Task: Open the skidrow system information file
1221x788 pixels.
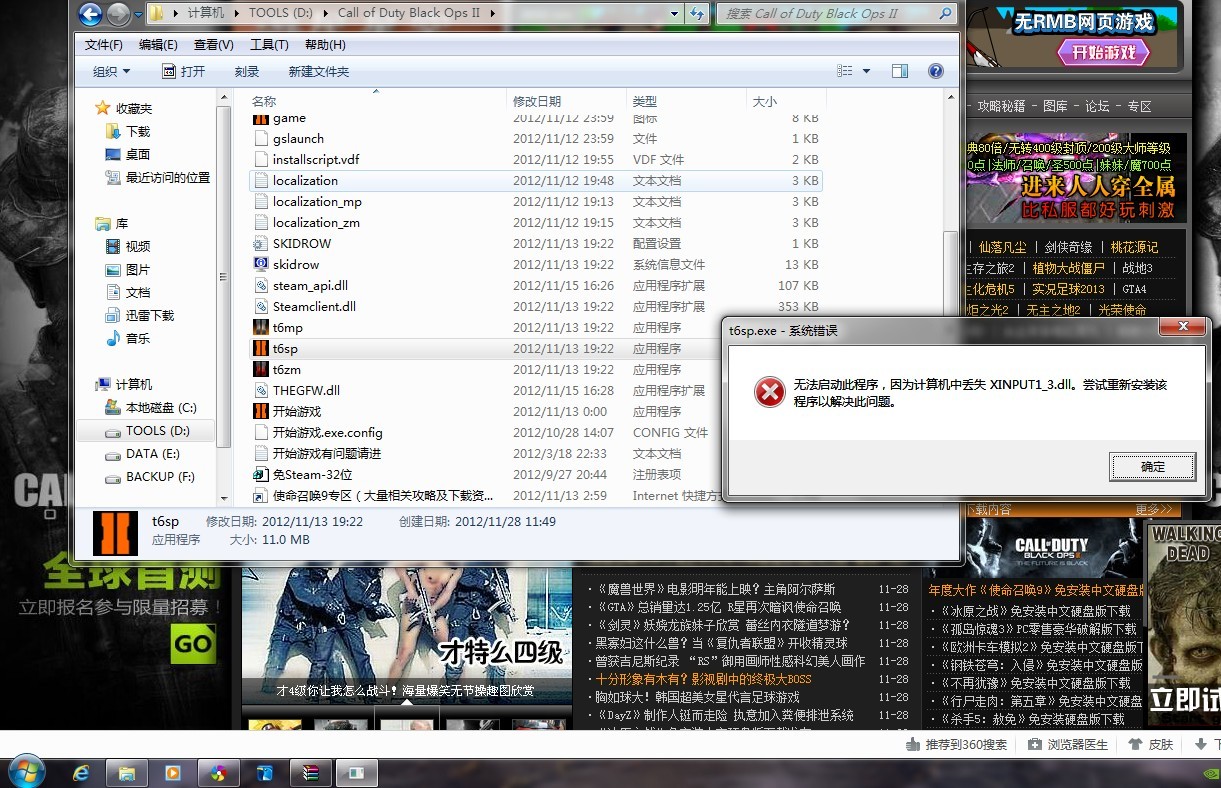Action: click(292, 264)
